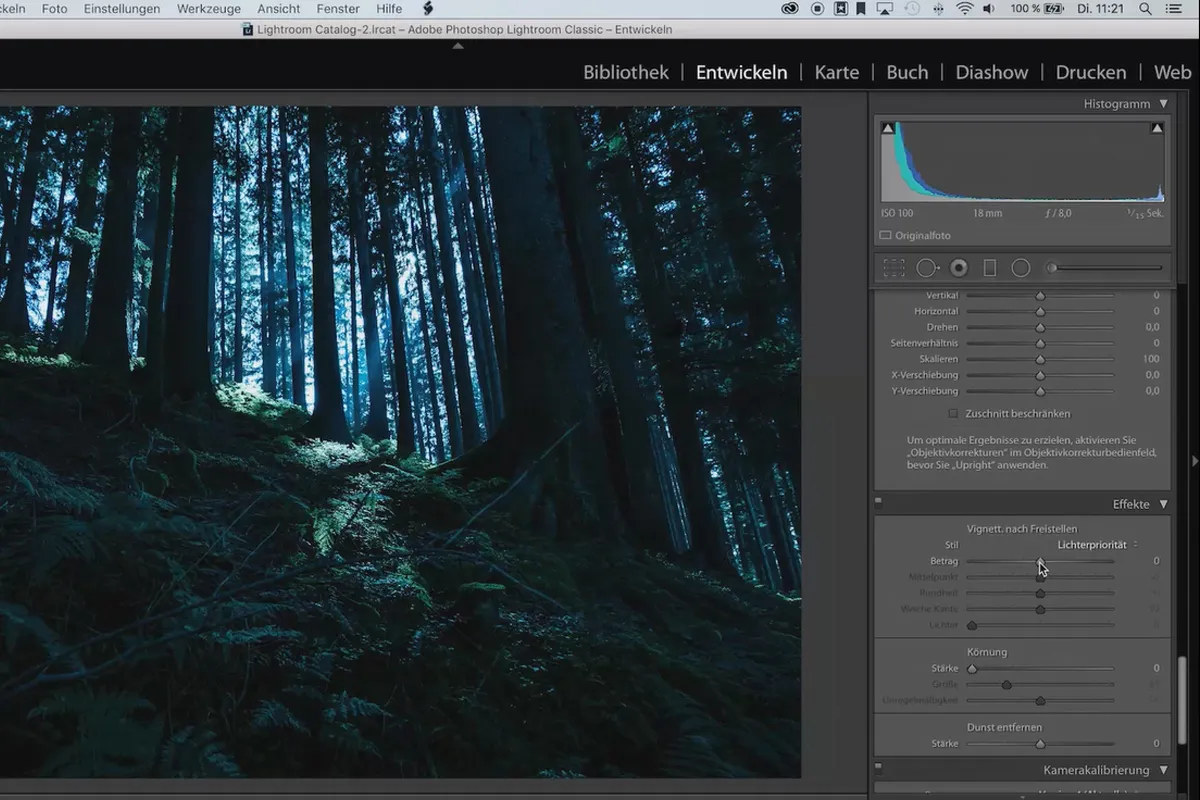This screenshot has width=1200, height=800.
Task: Select the Spot Removal tool
Action: click(928, 268)
